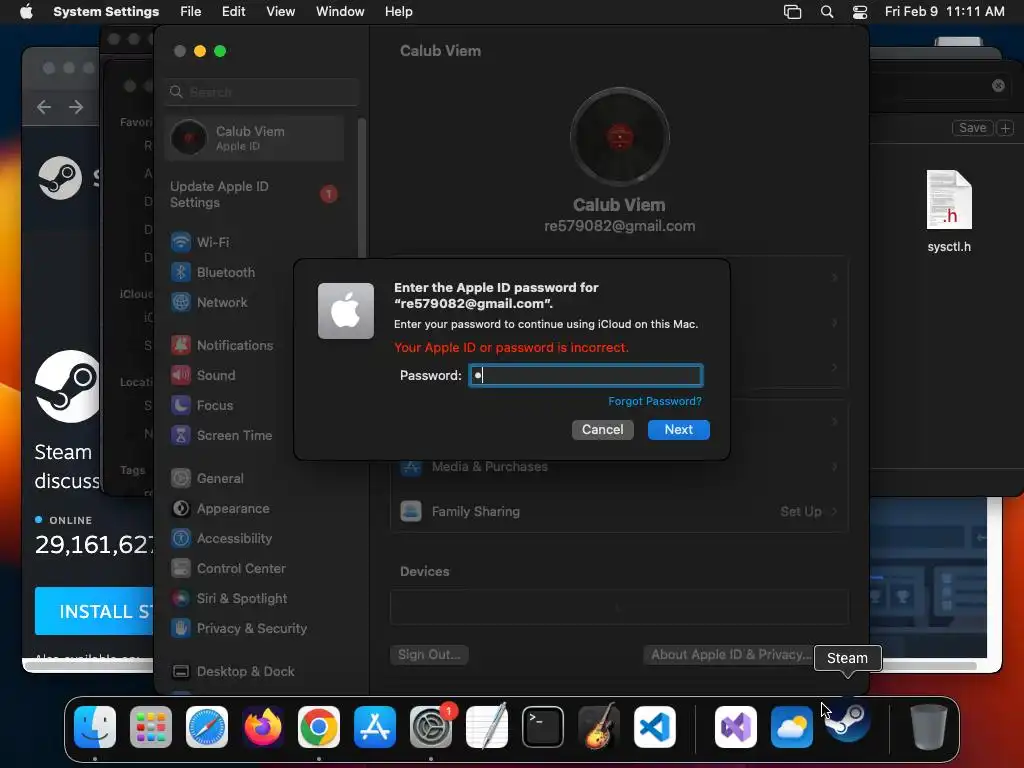Click the Steam icon in Dock
The width and height of the screenshot is (1024, 768).
[848, 722]
